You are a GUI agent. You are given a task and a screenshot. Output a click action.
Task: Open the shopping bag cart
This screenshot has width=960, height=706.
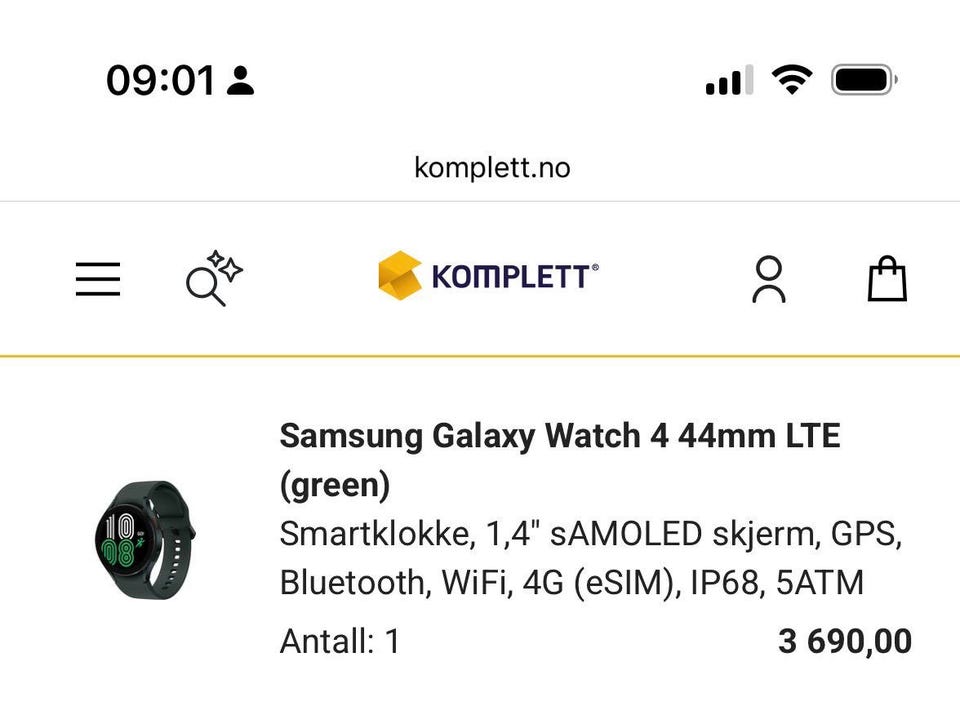point(887,279)
